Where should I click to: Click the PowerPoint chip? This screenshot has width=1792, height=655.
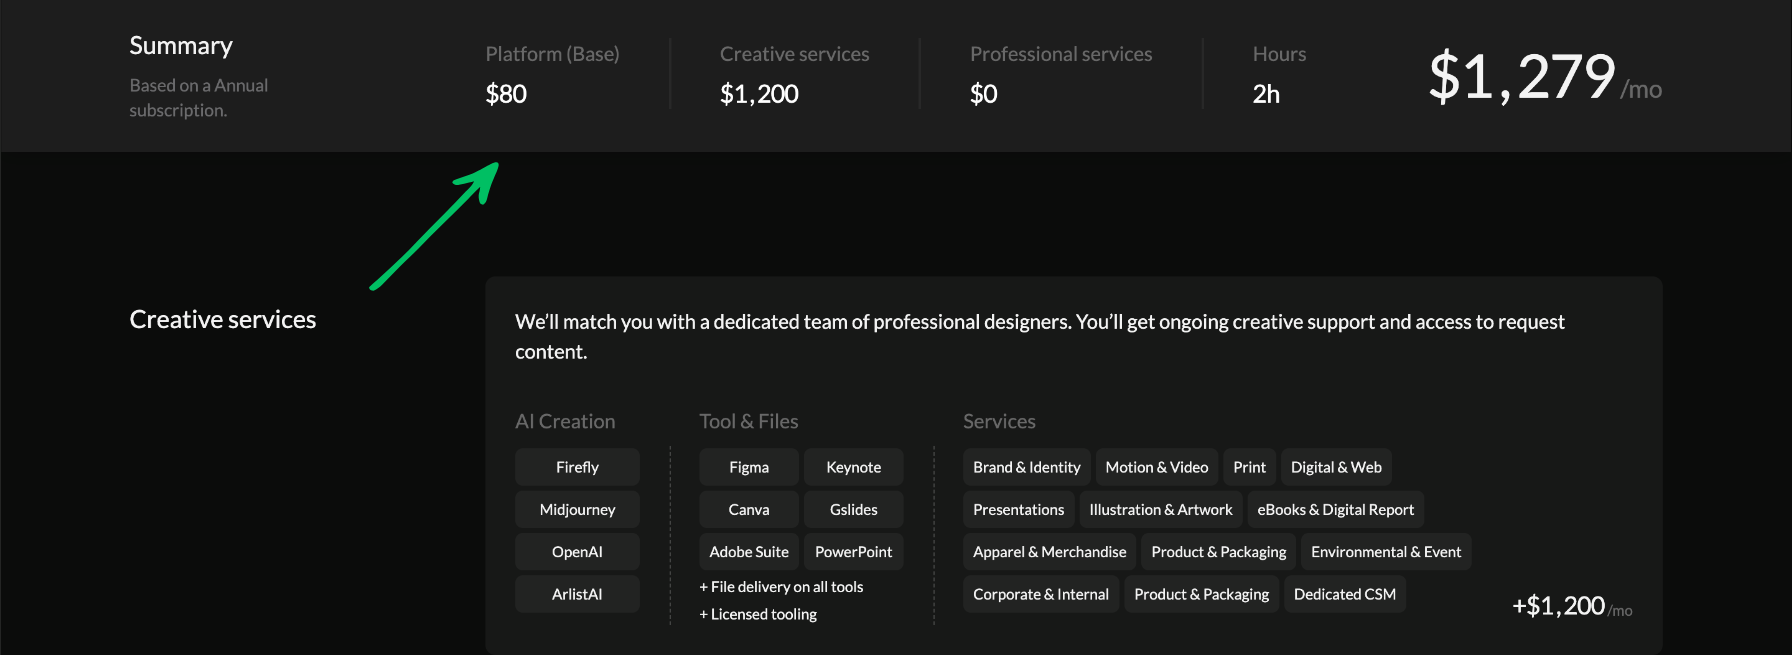[x=853, y=552]
